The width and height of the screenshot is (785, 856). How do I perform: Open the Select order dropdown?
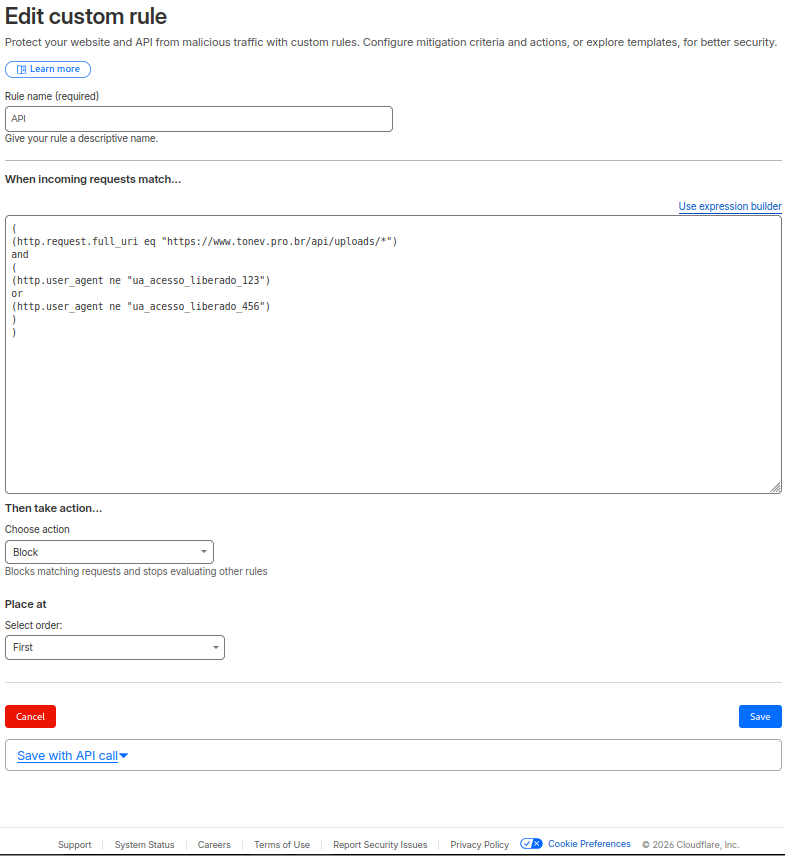(x=115, y=647)
